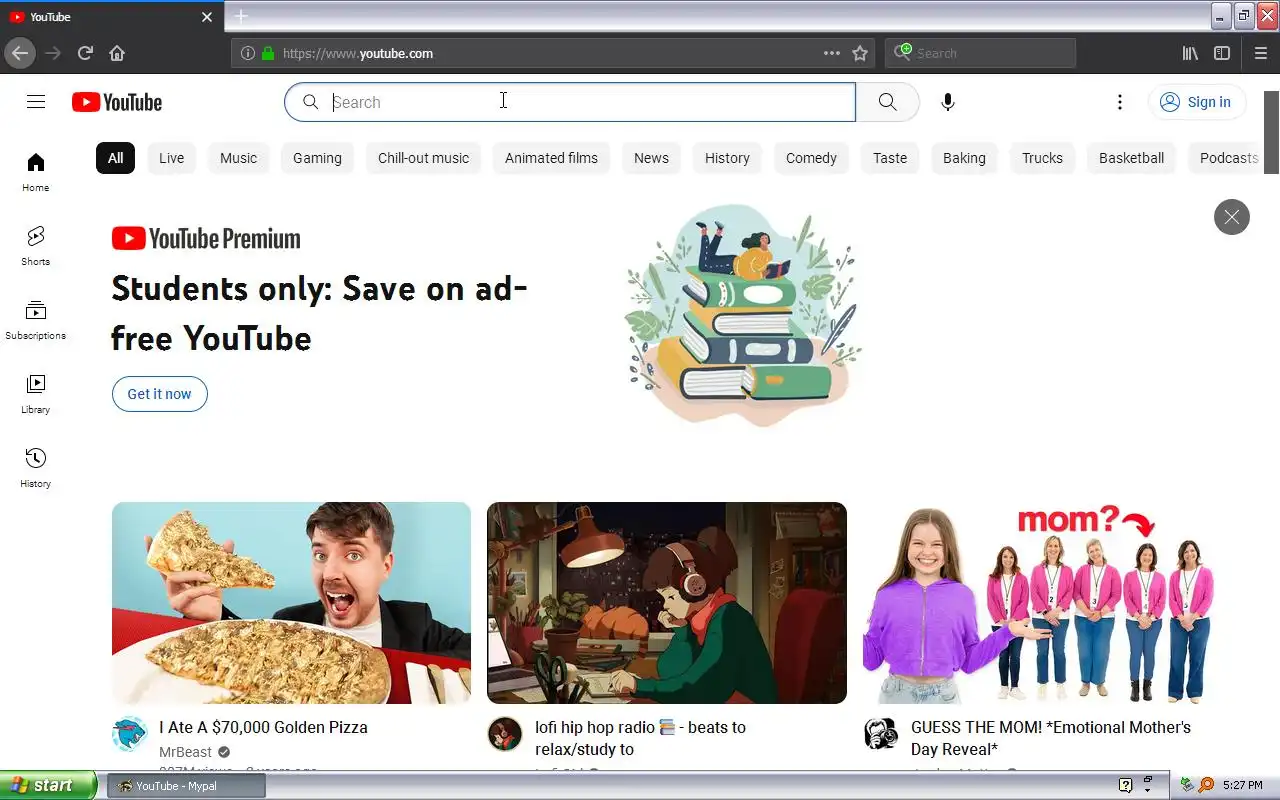This screenshot has width=1280, height=800.
Task: Select the Music filter chip
Action: [239, 158]
